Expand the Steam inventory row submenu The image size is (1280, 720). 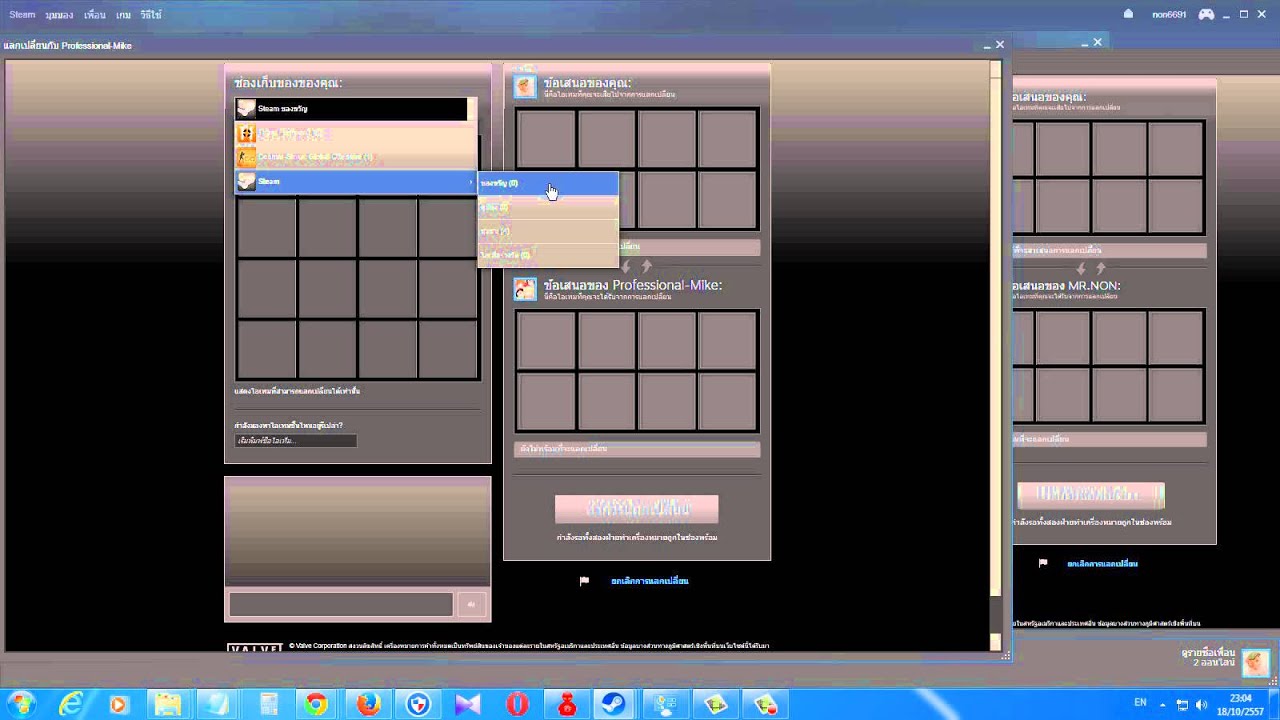[356, 182]
